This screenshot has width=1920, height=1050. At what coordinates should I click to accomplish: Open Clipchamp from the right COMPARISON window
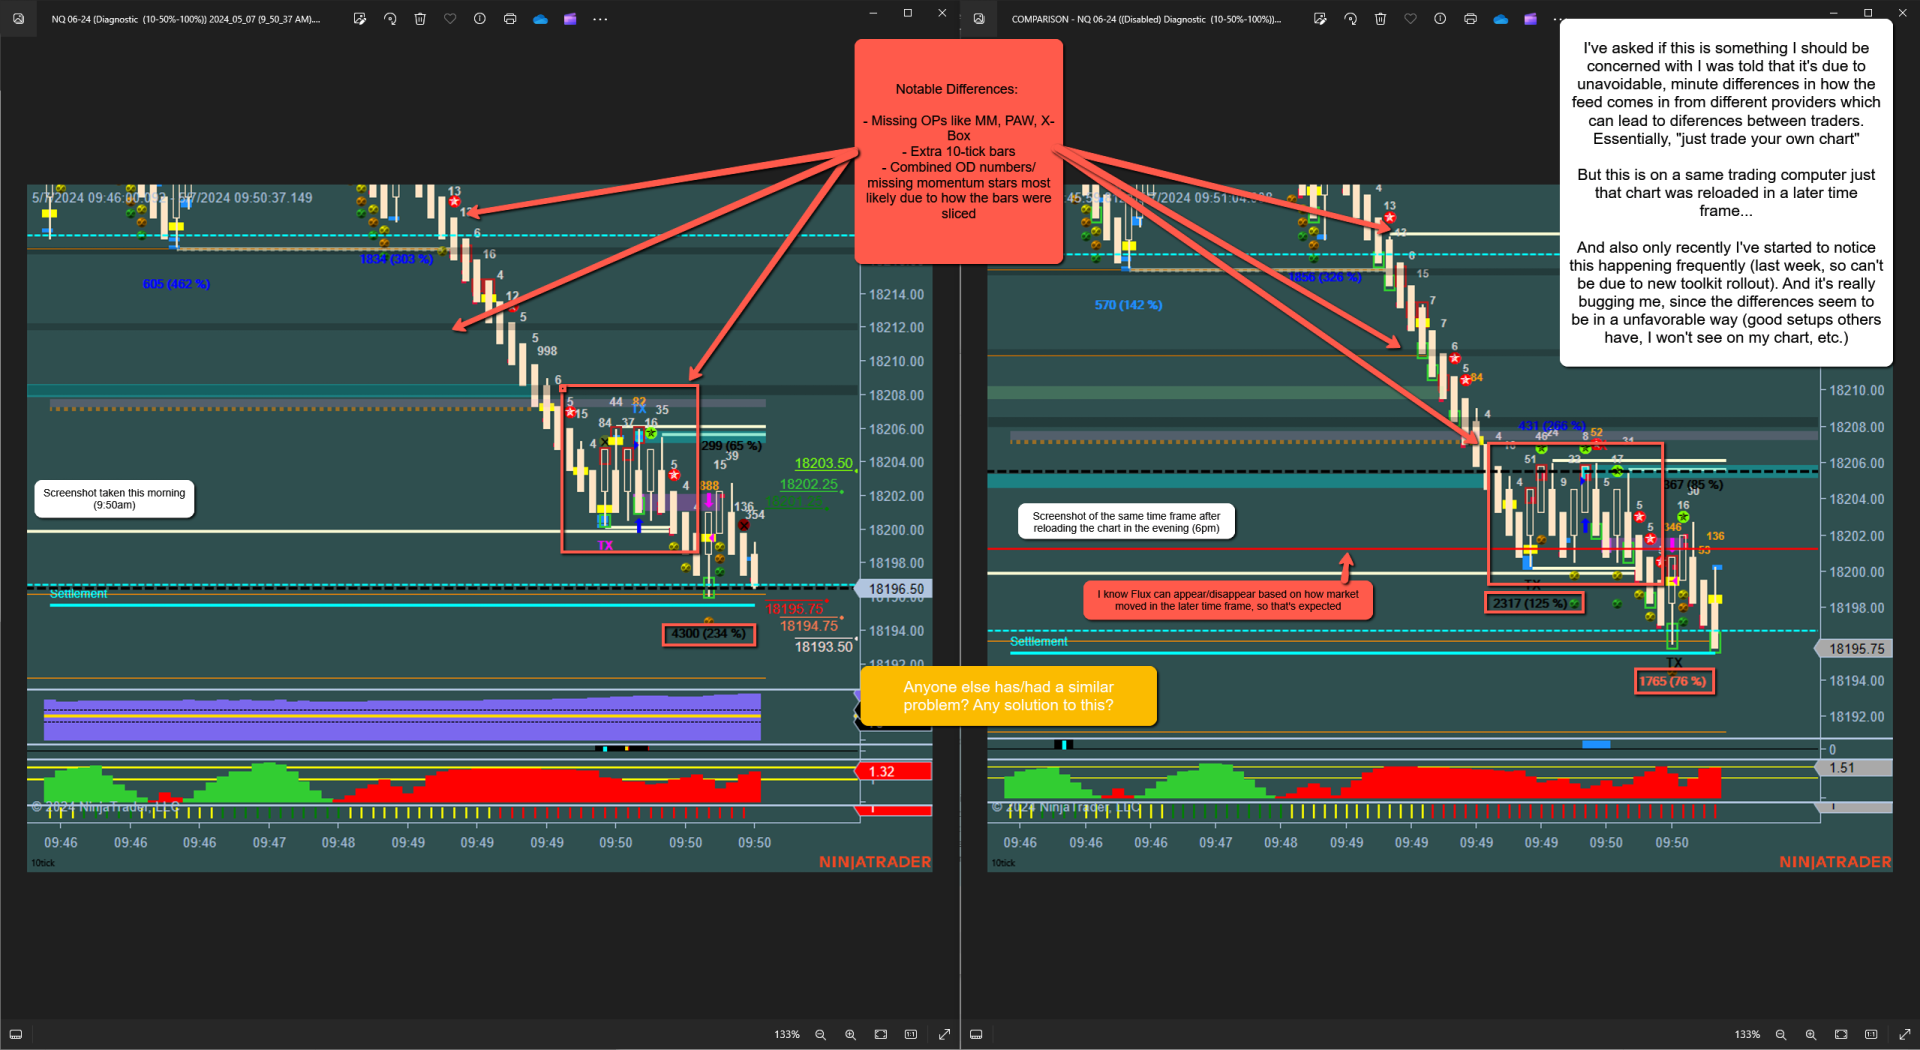(1530, 19)
